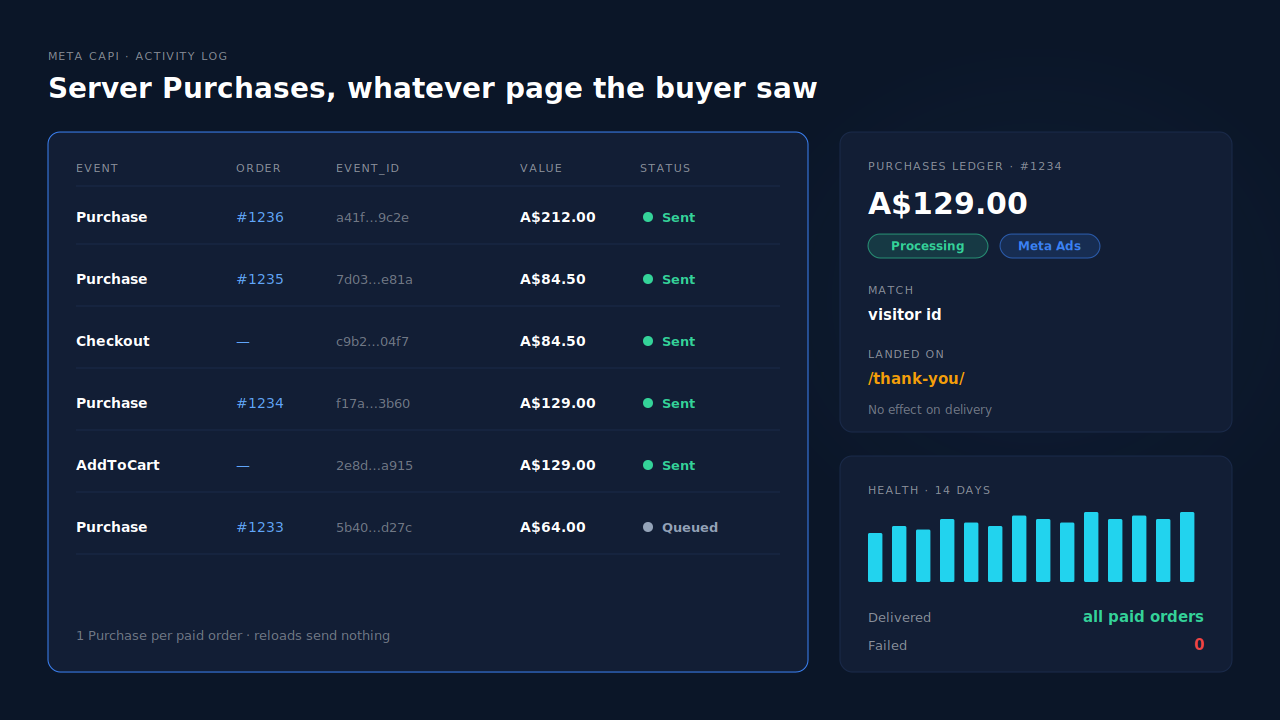
Task: Open order link #1235
Action: 260,279
